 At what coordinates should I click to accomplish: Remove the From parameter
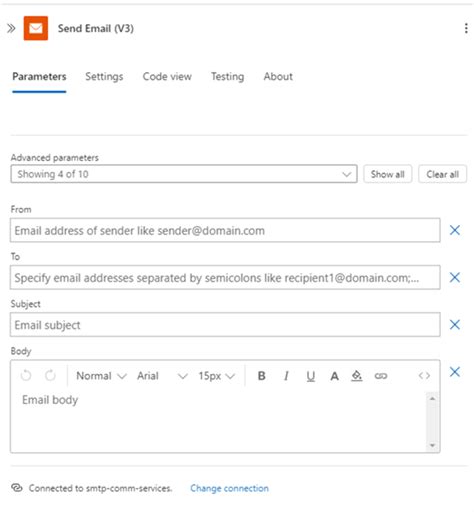[455, 230]
